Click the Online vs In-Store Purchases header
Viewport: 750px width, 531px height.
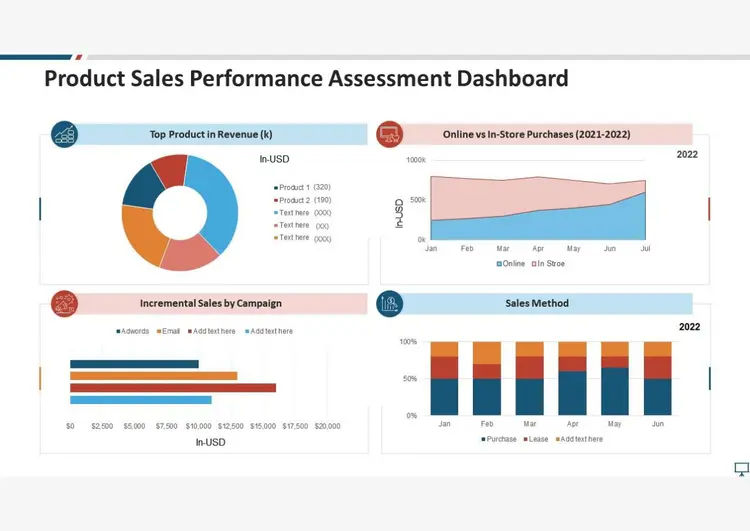point(537,134)
